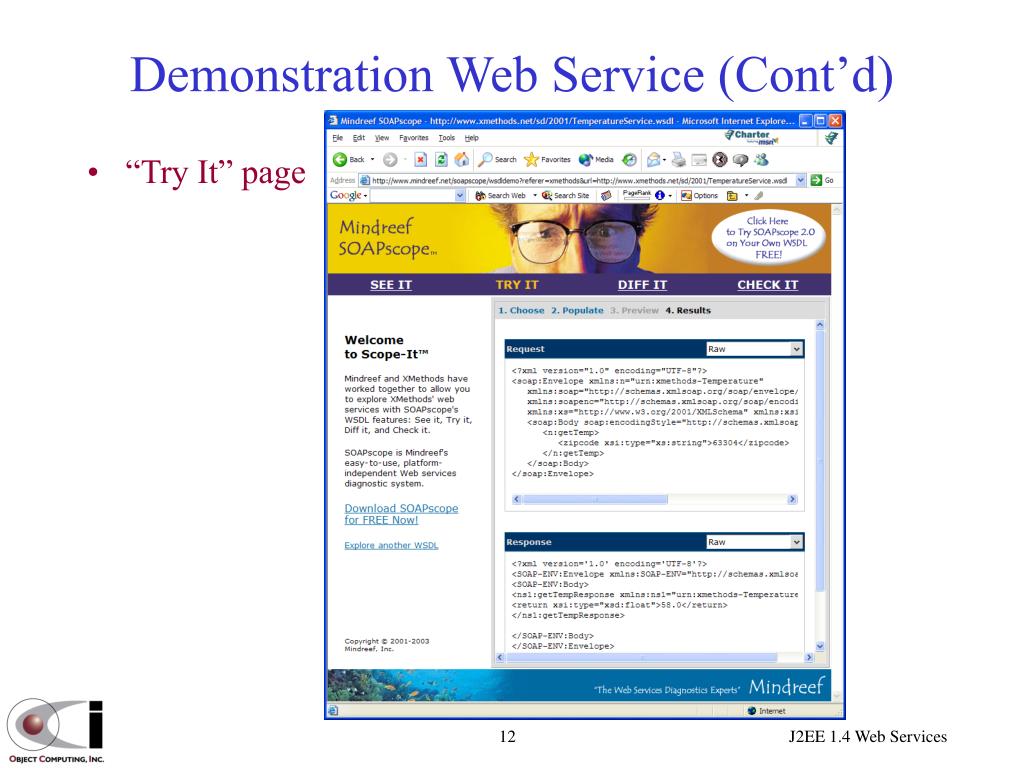Image resolution: width=1024 pixels, height=768 pixels.
Task: Open the Tools menu
Action: click(447, 138)
